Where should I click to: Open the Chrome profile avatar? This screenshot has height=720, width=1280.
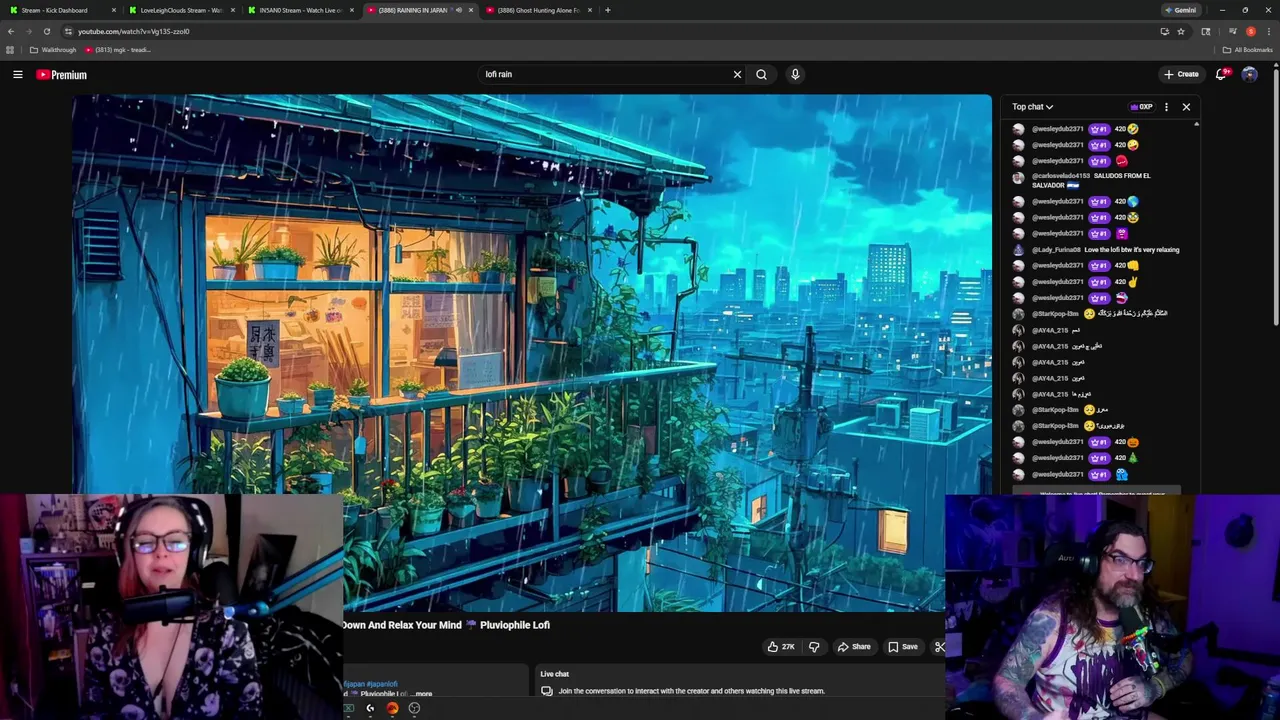1250,31
